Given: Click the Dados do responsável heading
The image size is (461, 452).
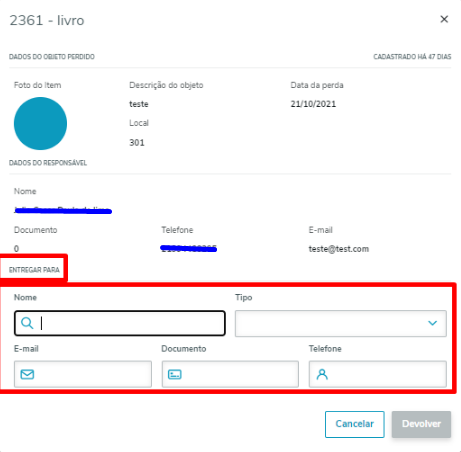Looking at the screenshot, I should click(x=48, y=163).
